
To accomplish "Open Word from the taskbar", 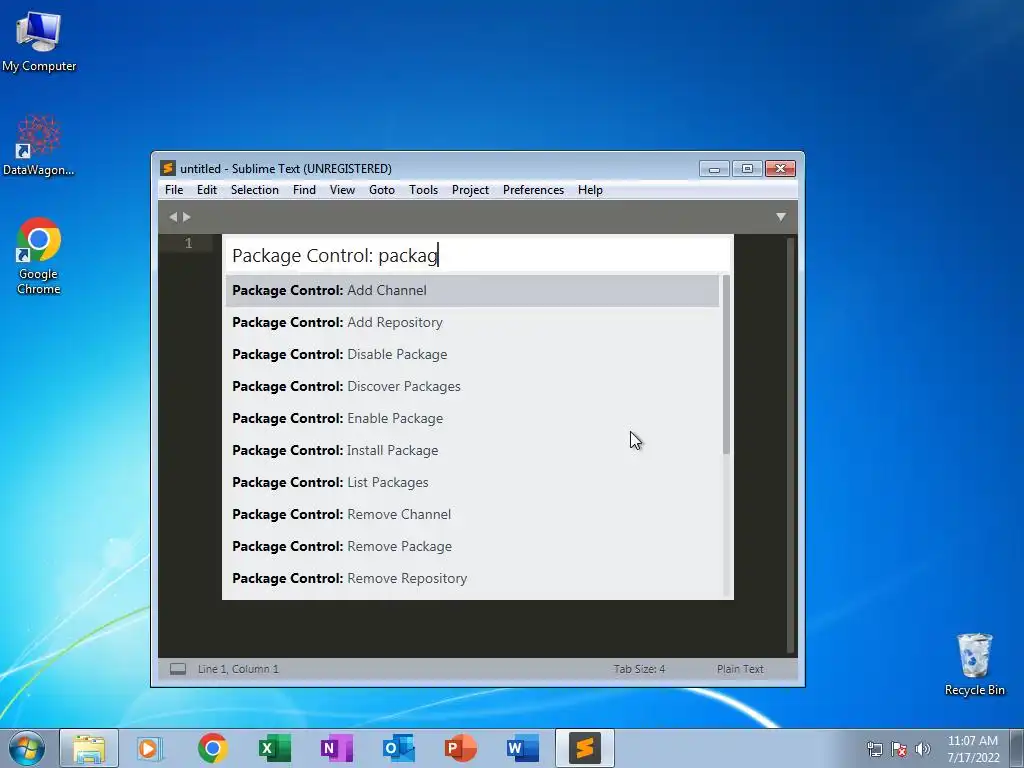I will 522,748.
